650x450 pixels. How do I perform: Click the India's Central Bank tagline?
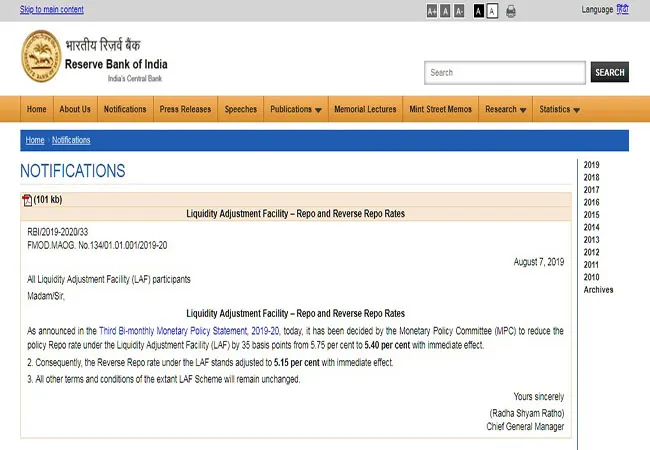coord(135,78)
